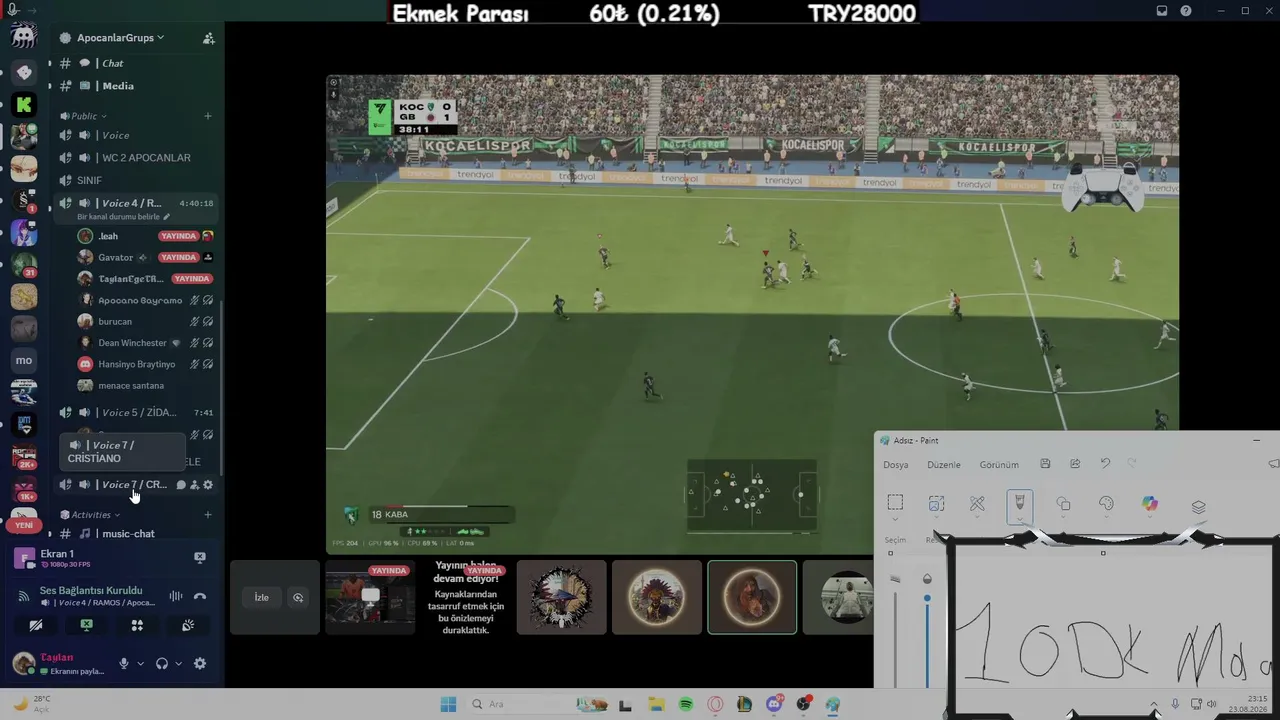Open the Chat text channel
This screenshot has width=1280, height=720.
click(135, 63)
